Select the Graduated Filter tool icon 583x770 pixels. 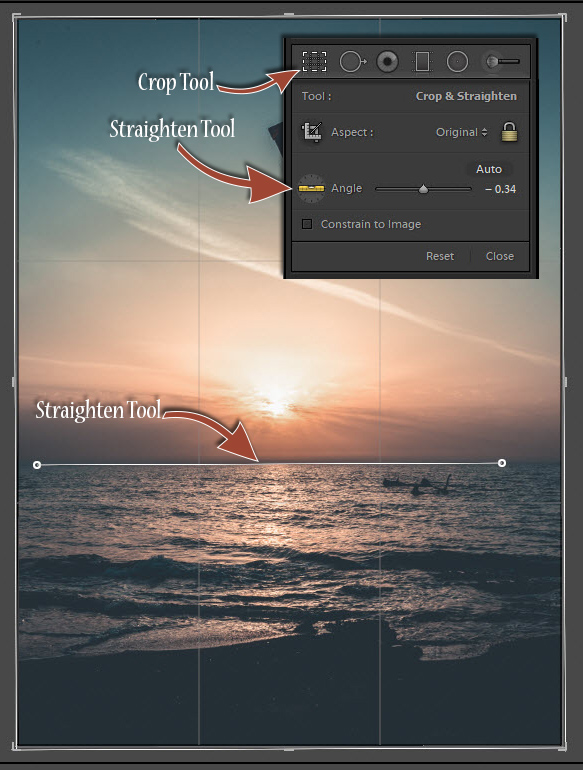(x=422, y=62)
